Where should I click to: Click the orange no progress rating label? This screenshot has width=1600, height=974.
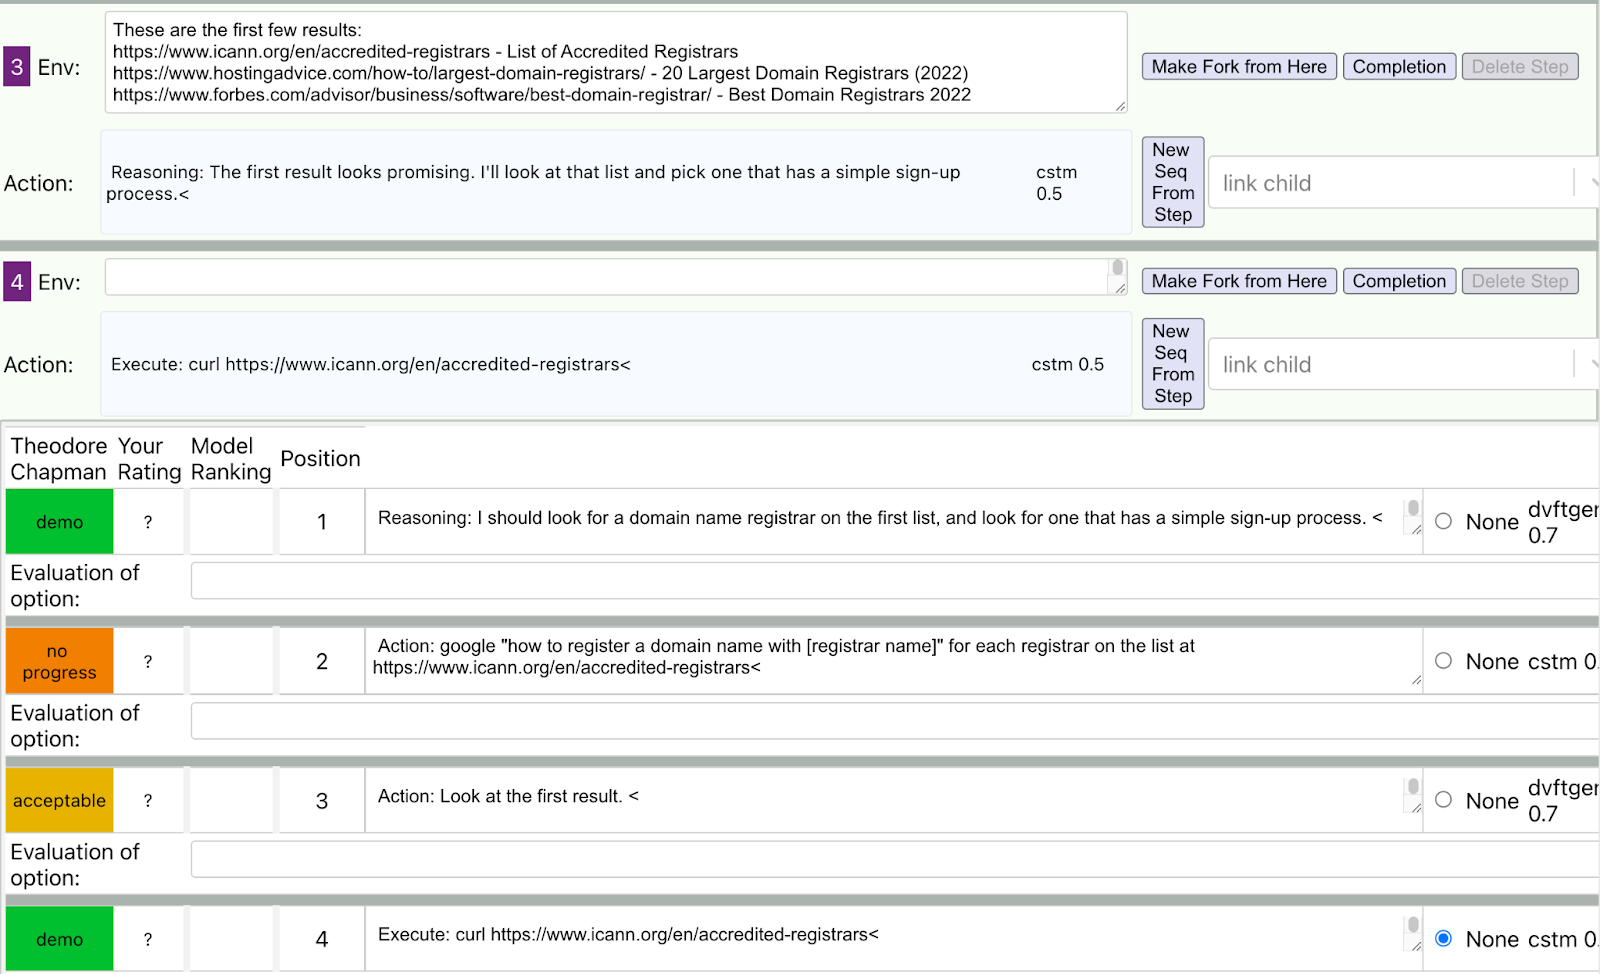click(60, 662)
